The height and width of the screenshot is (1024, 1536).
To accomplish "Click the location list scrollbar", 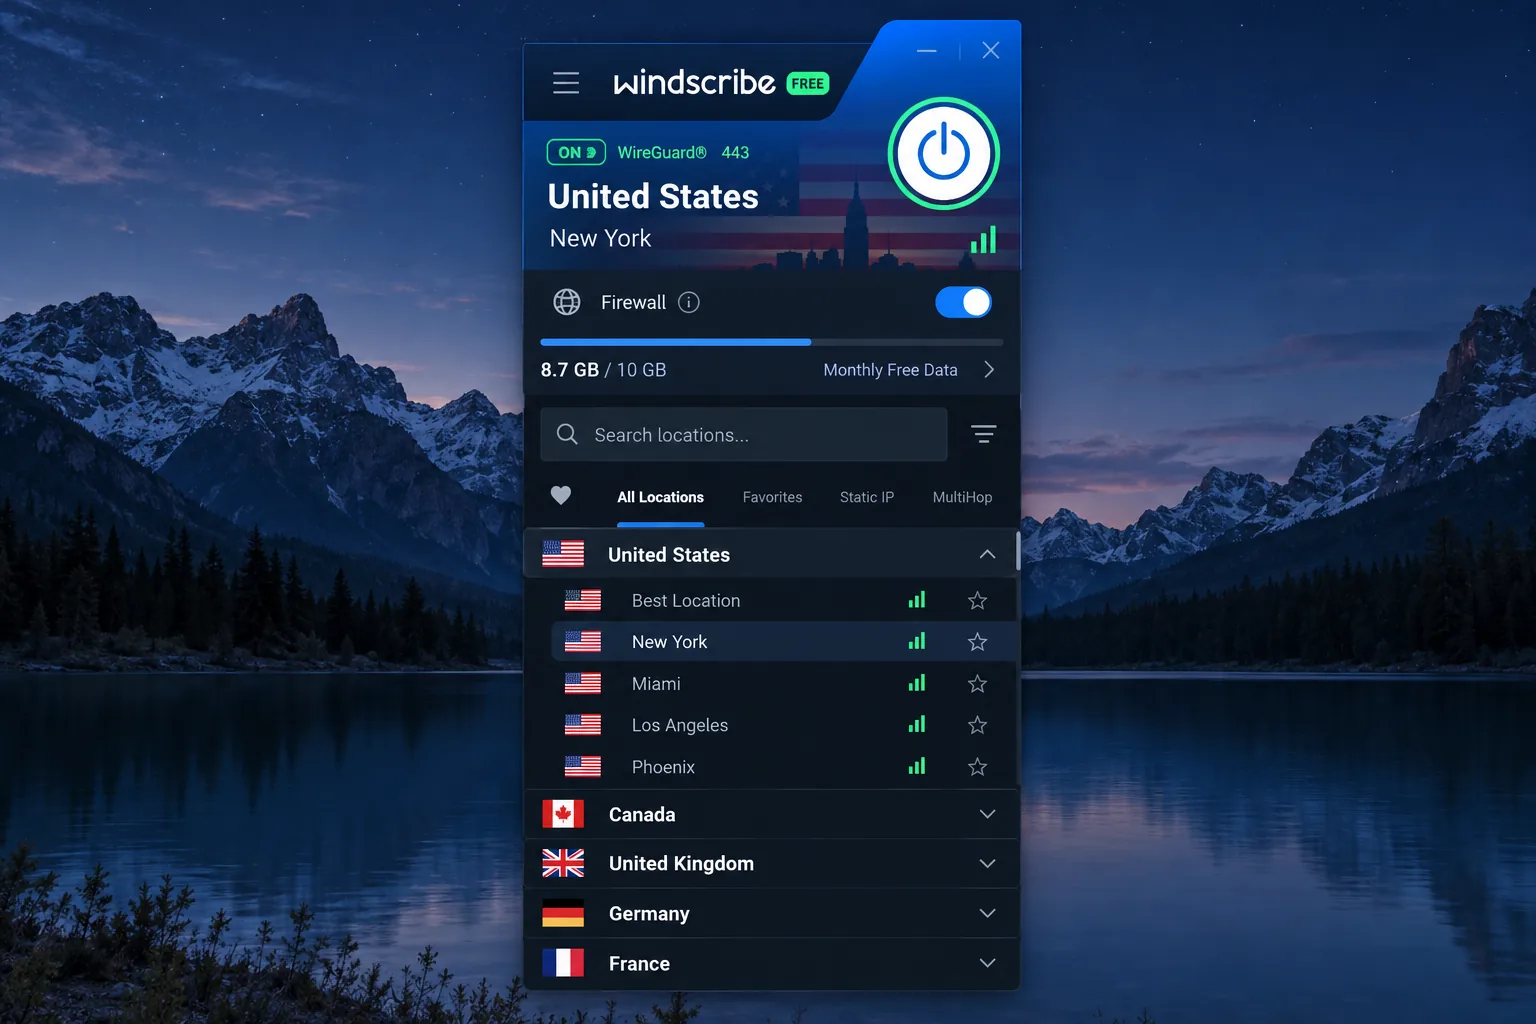I will tap(1018, 551).
